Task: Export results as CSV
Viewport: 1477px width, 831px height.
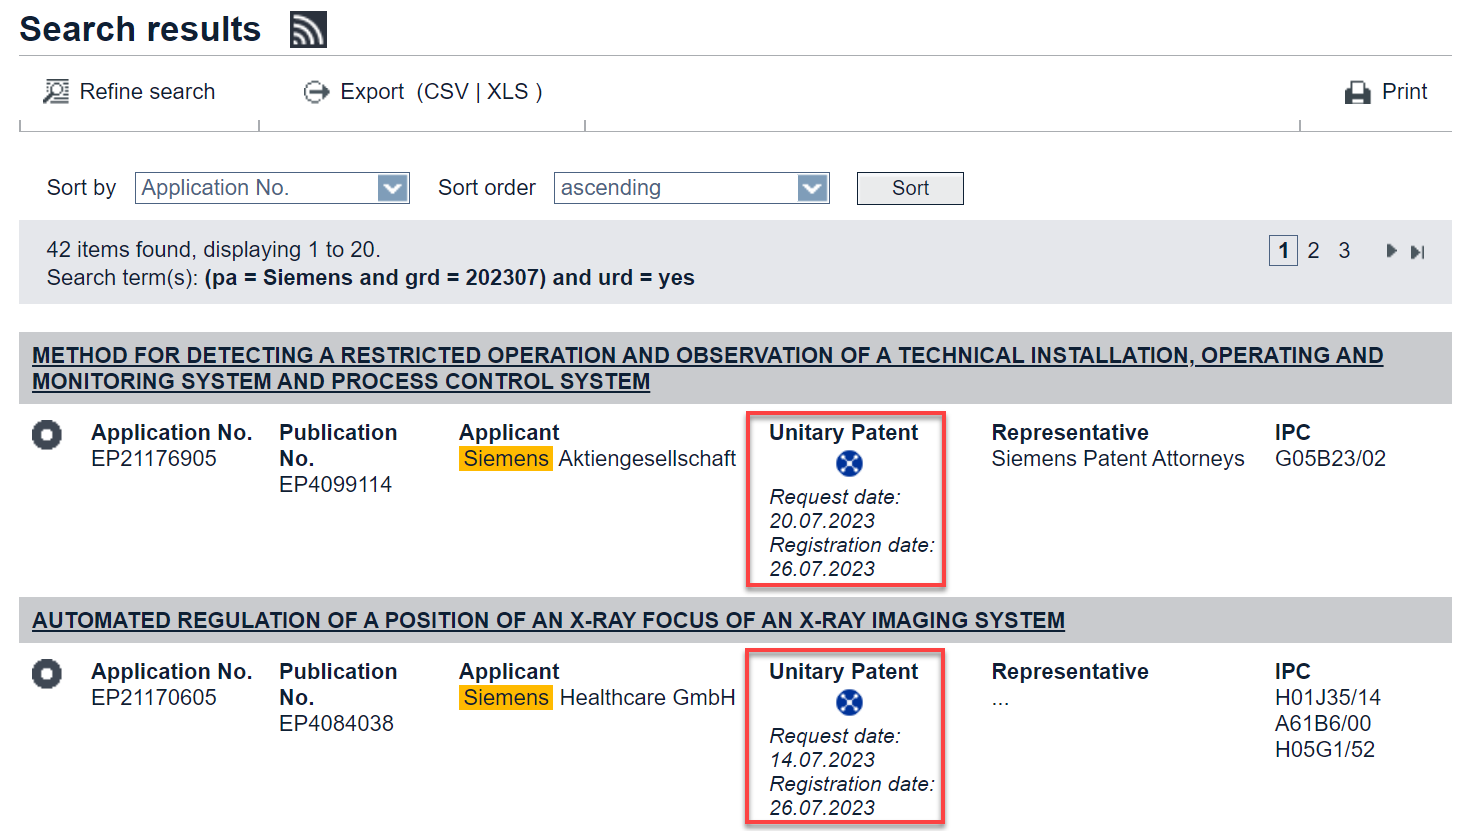Action: [448, 91]
